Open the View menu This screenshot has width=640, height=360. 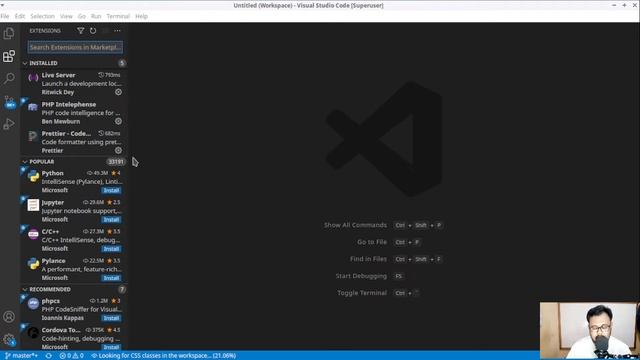click(x=66, y=16)
